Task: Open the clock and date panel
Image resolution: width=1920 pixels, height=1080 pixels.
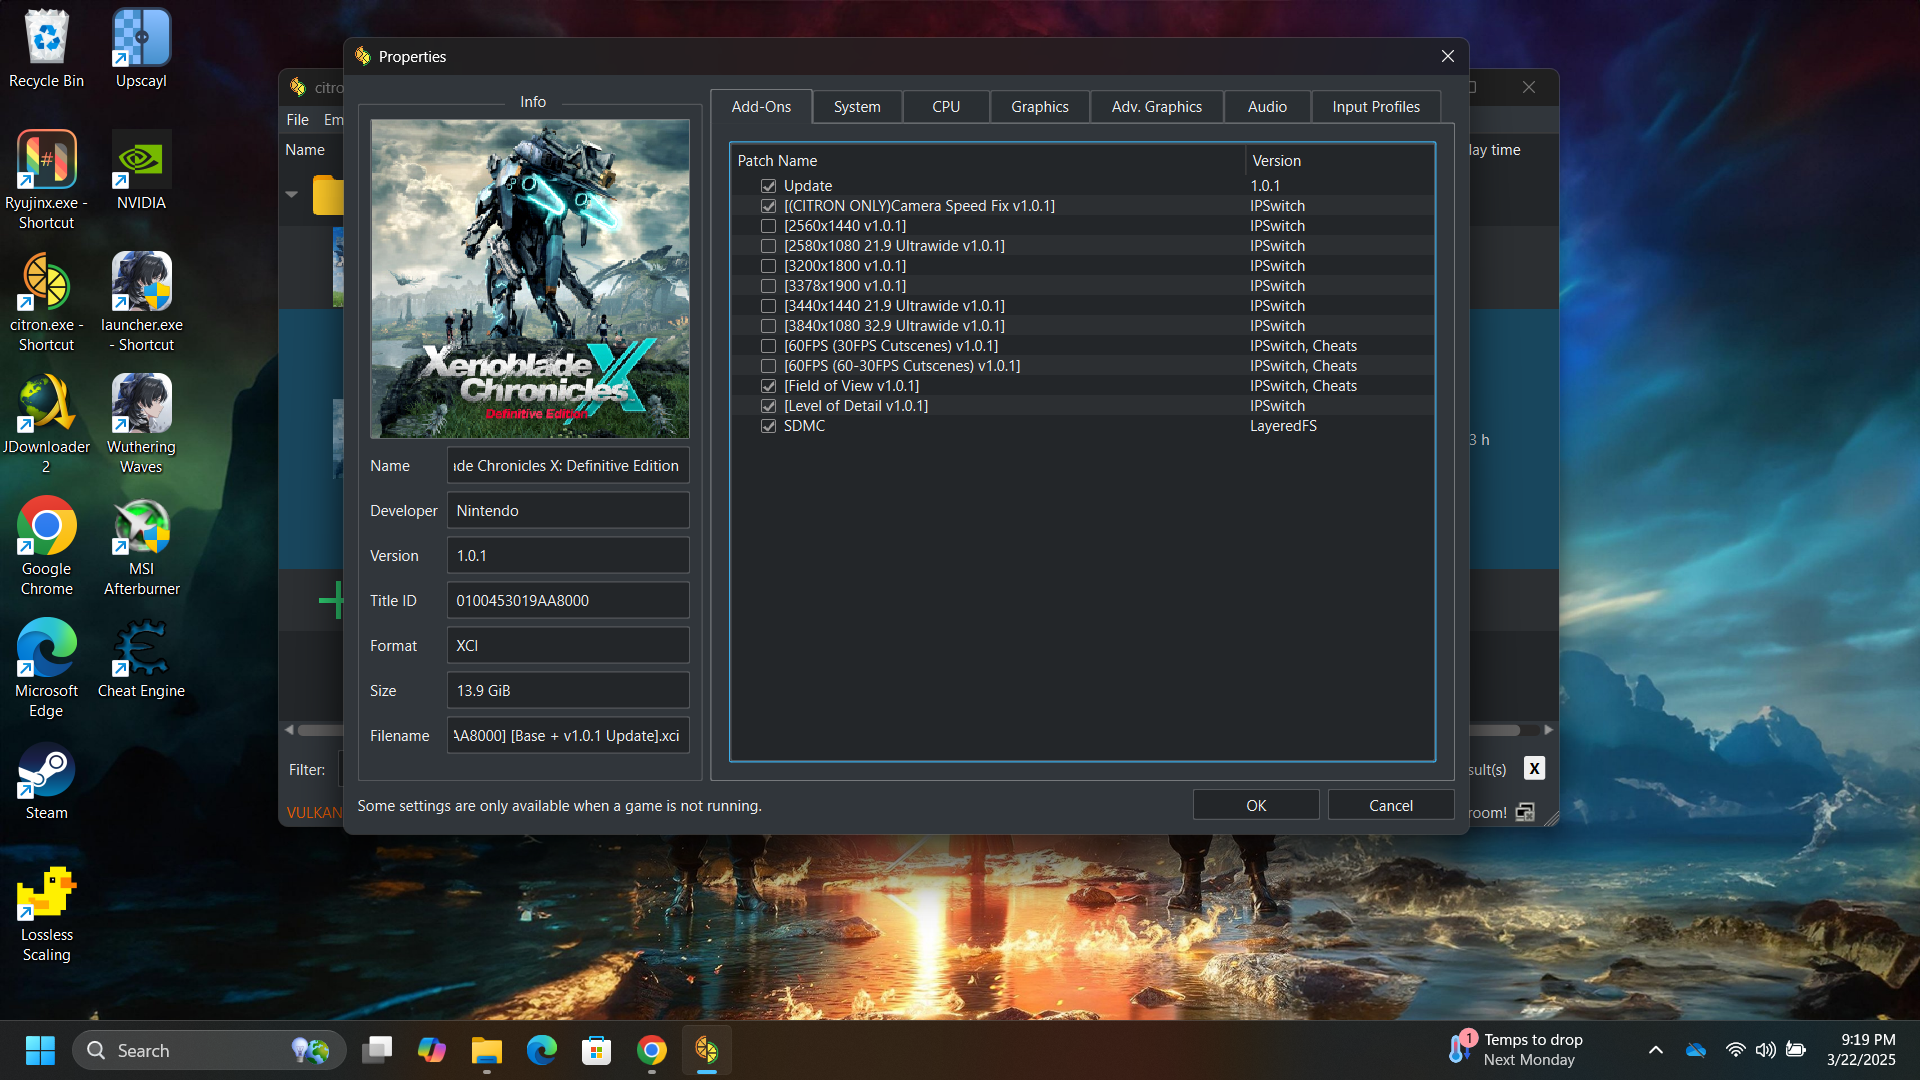Action: point(1861,1050)
